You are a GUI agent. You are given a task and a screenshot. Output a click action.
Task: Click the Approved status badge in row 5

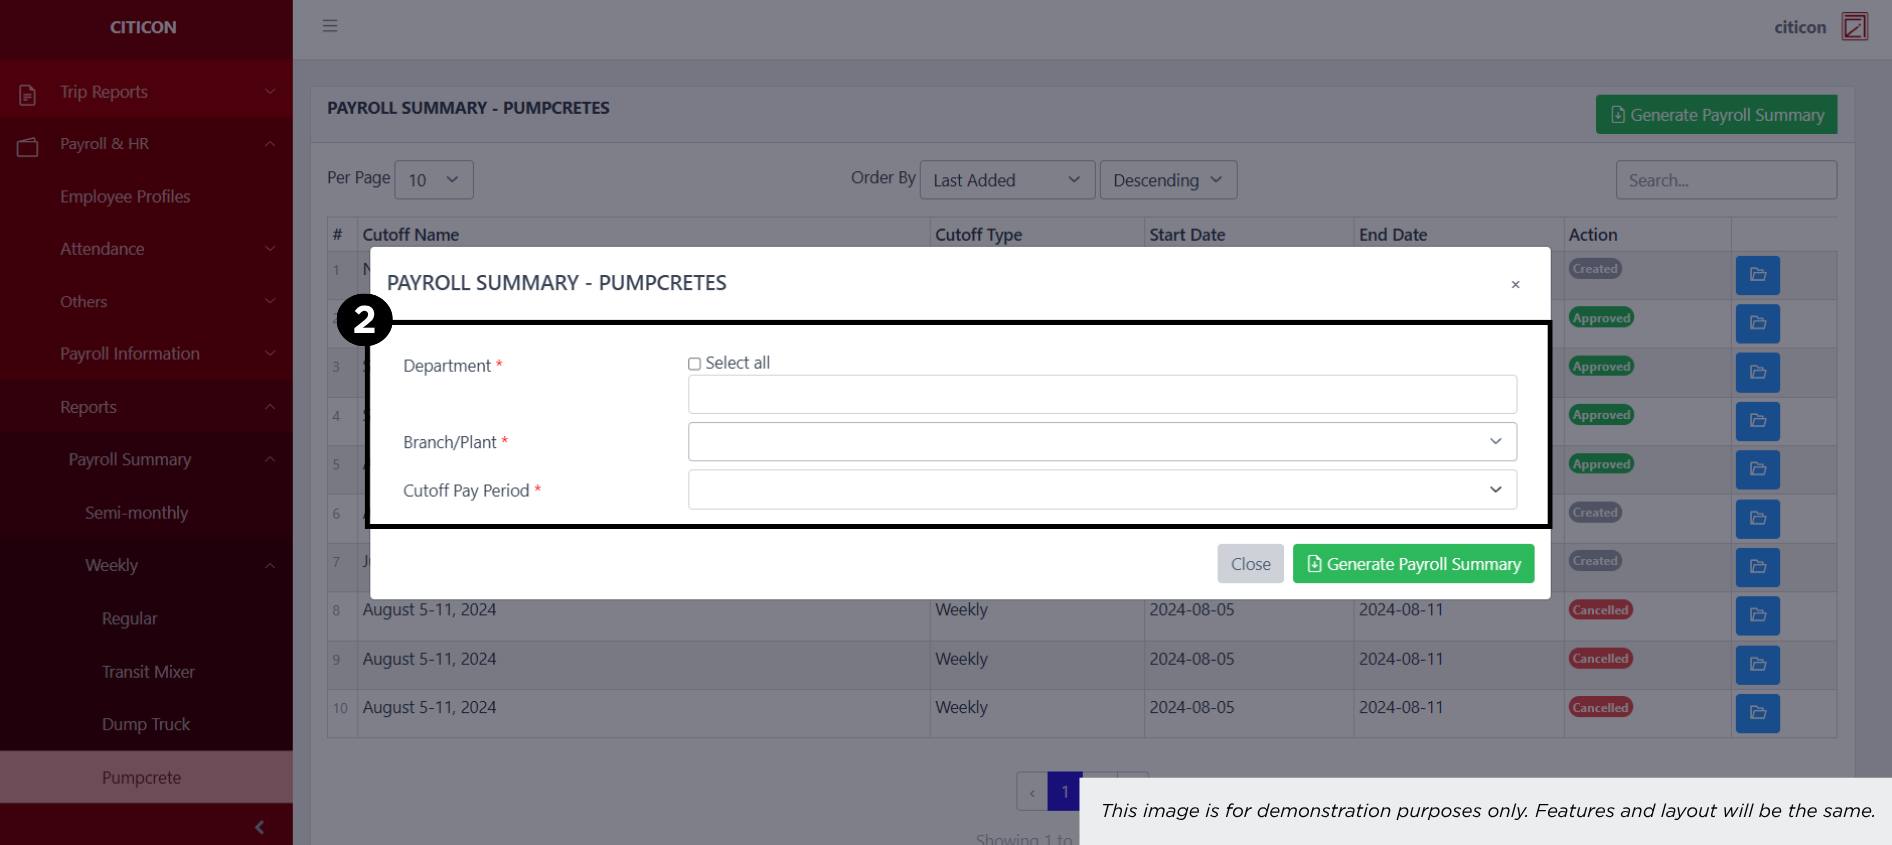tap(1601, 464)
